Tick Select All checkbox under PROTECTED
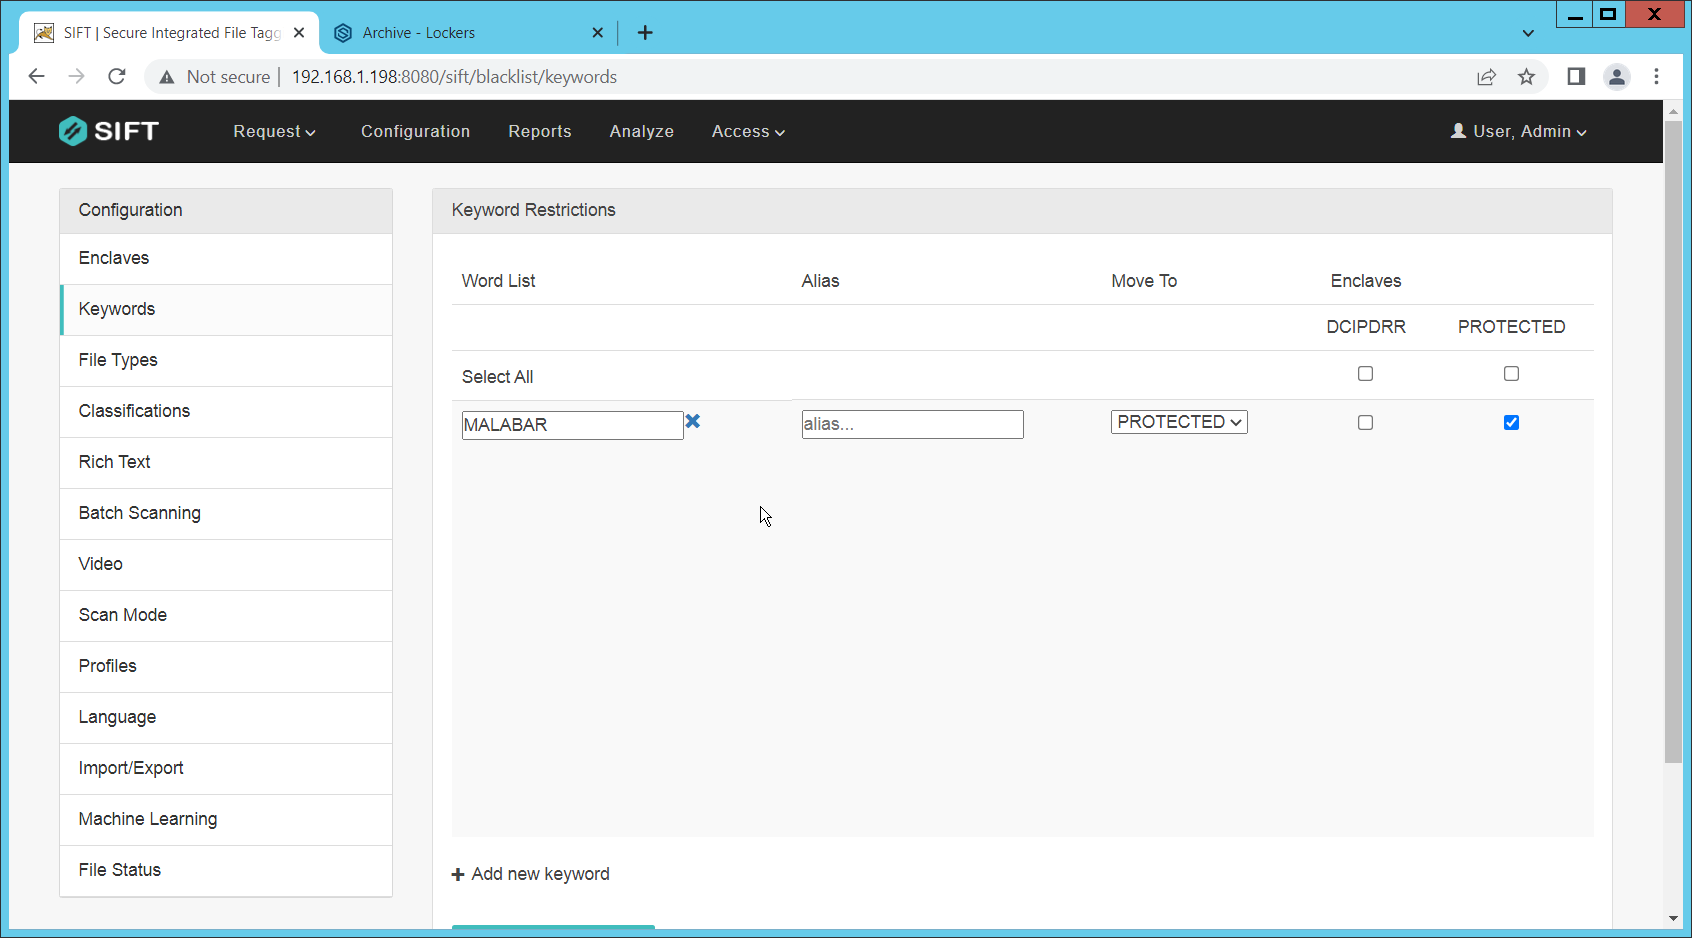The image size is (1692, 938). 1511,374
